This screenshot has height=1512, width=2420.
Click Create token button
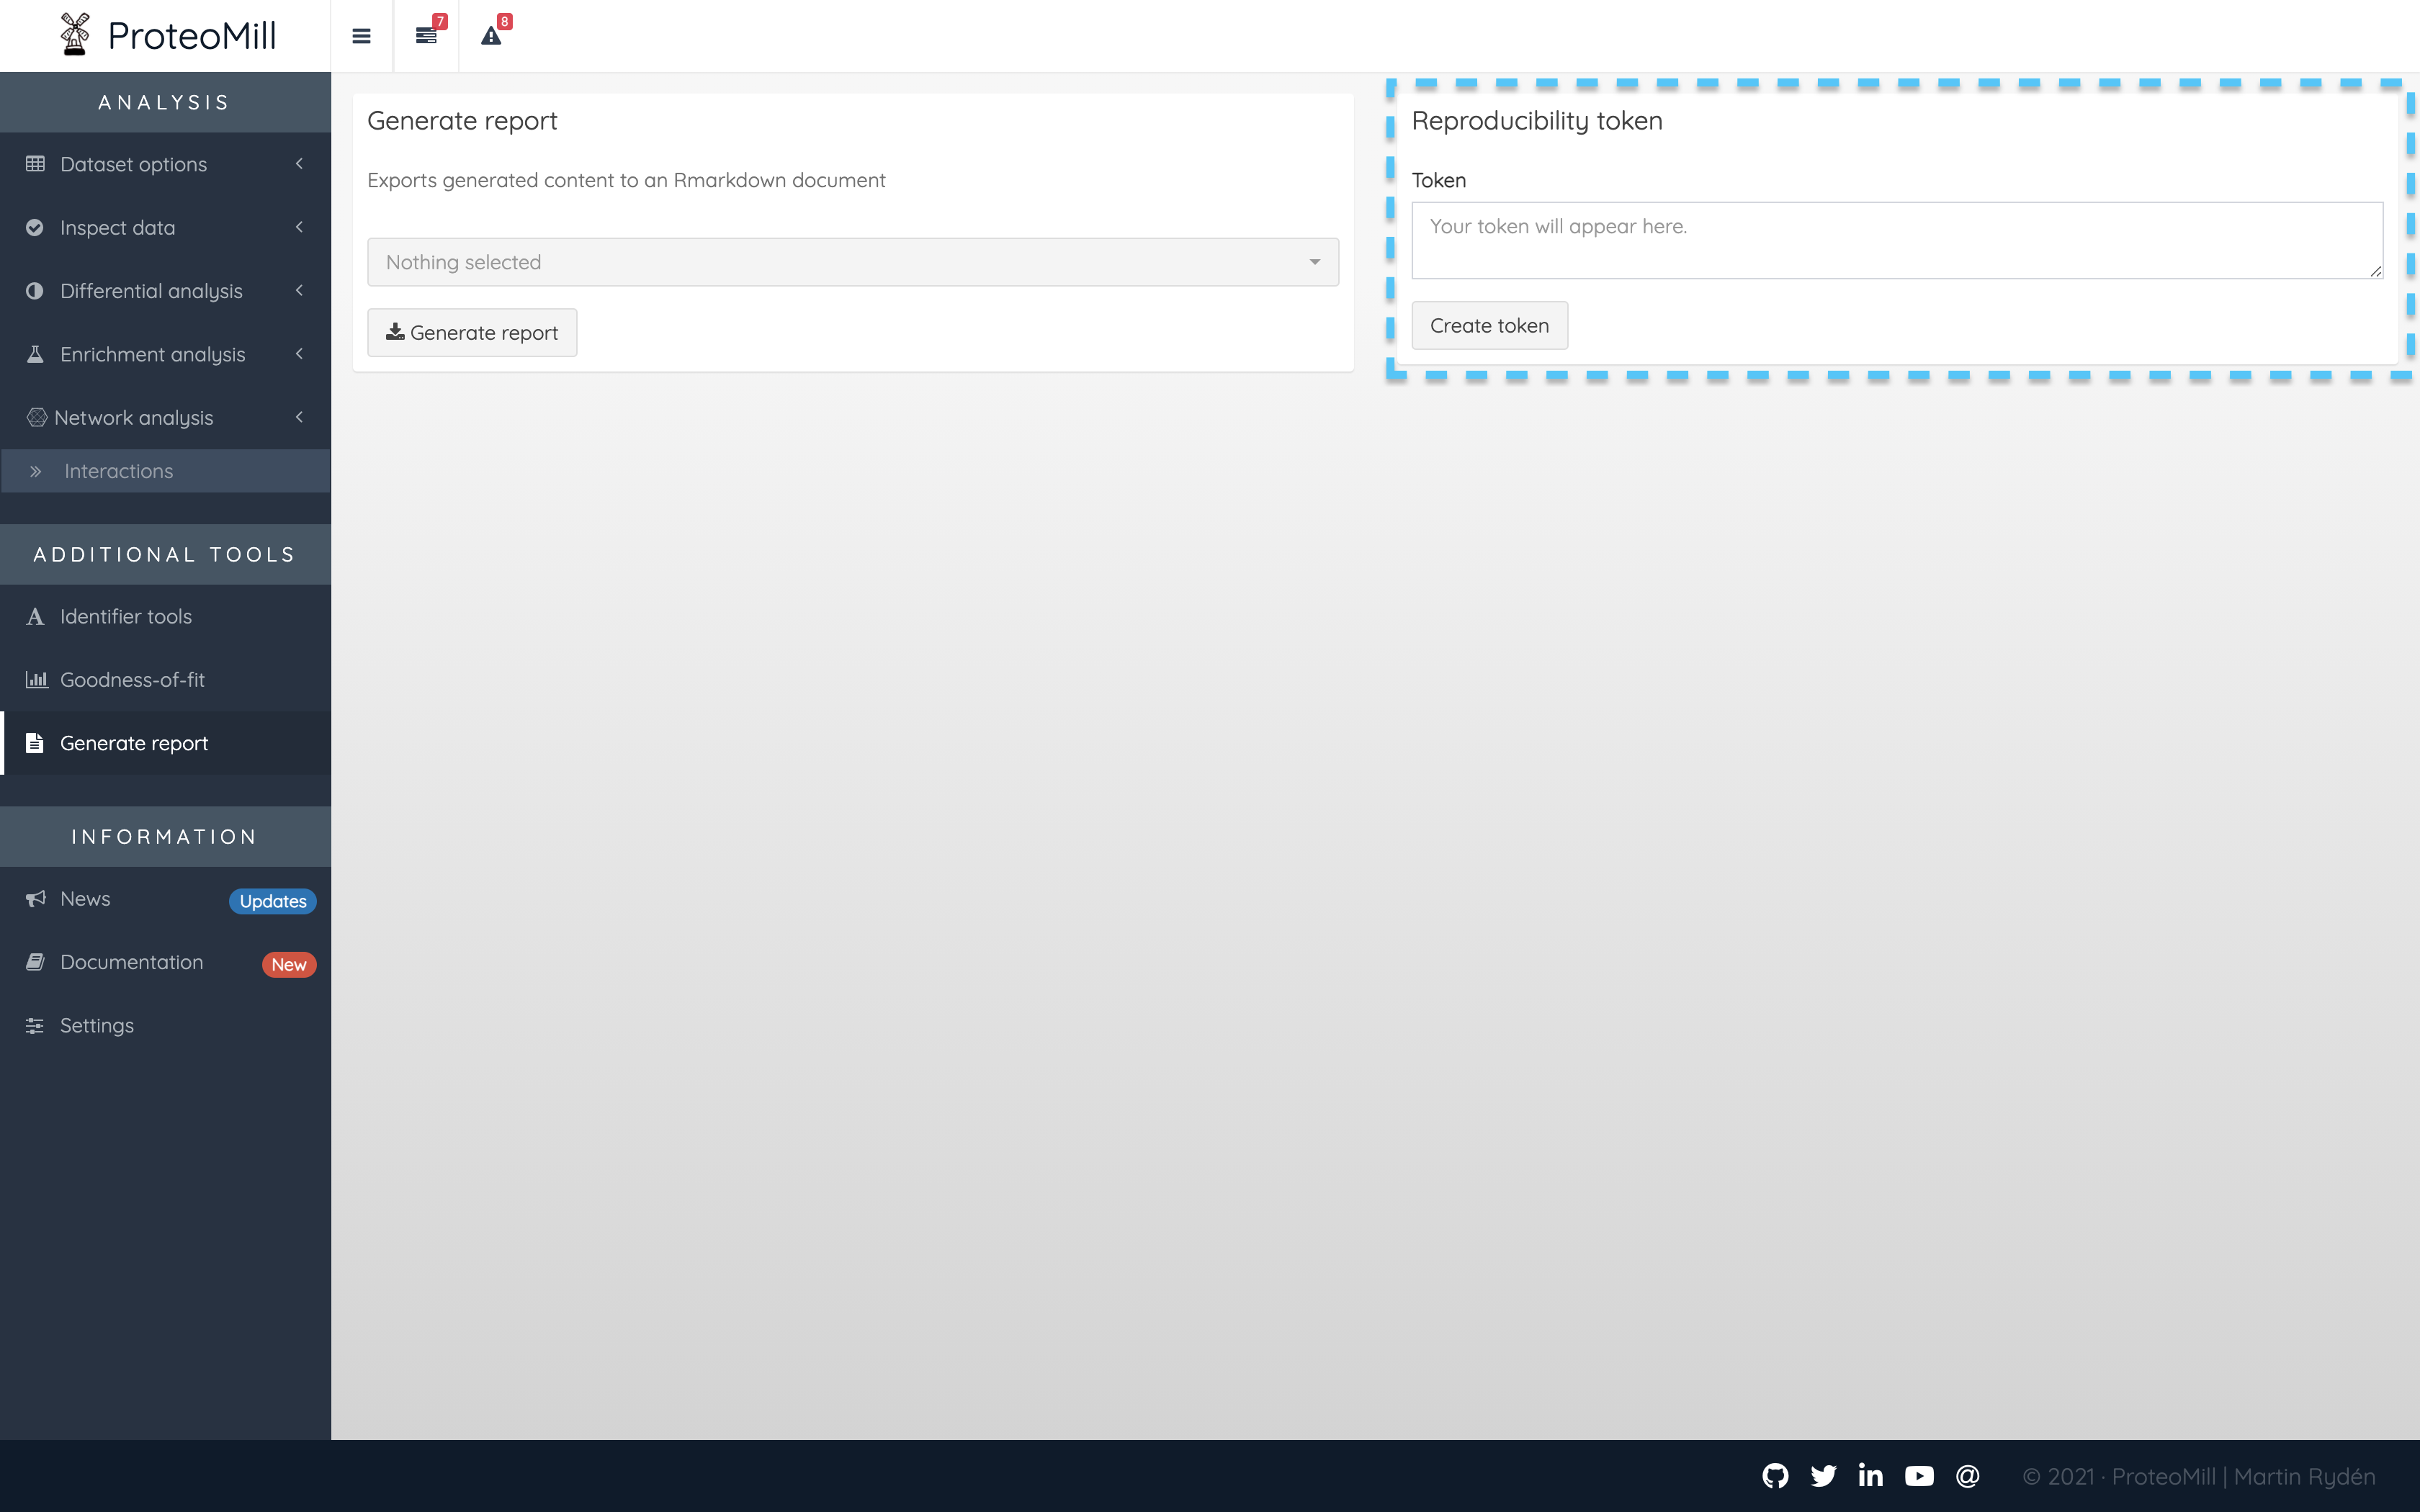click(1489, 324)
